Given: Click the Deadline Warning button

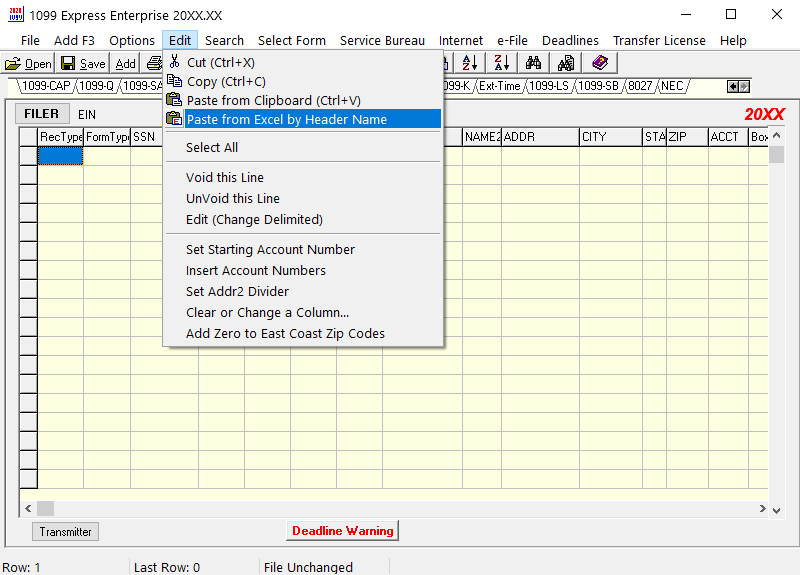Looking at the screenshot, I should 342,531.
